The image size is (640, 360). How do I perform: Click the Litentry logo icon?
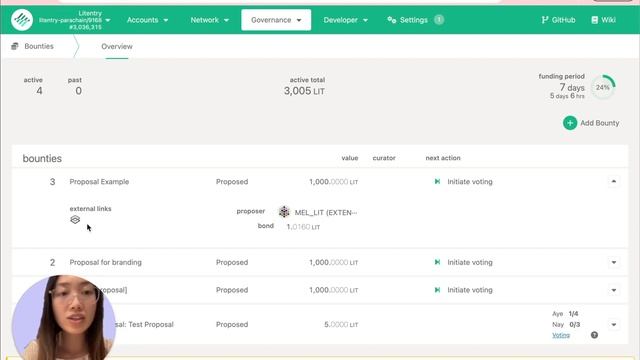(22, 20)
